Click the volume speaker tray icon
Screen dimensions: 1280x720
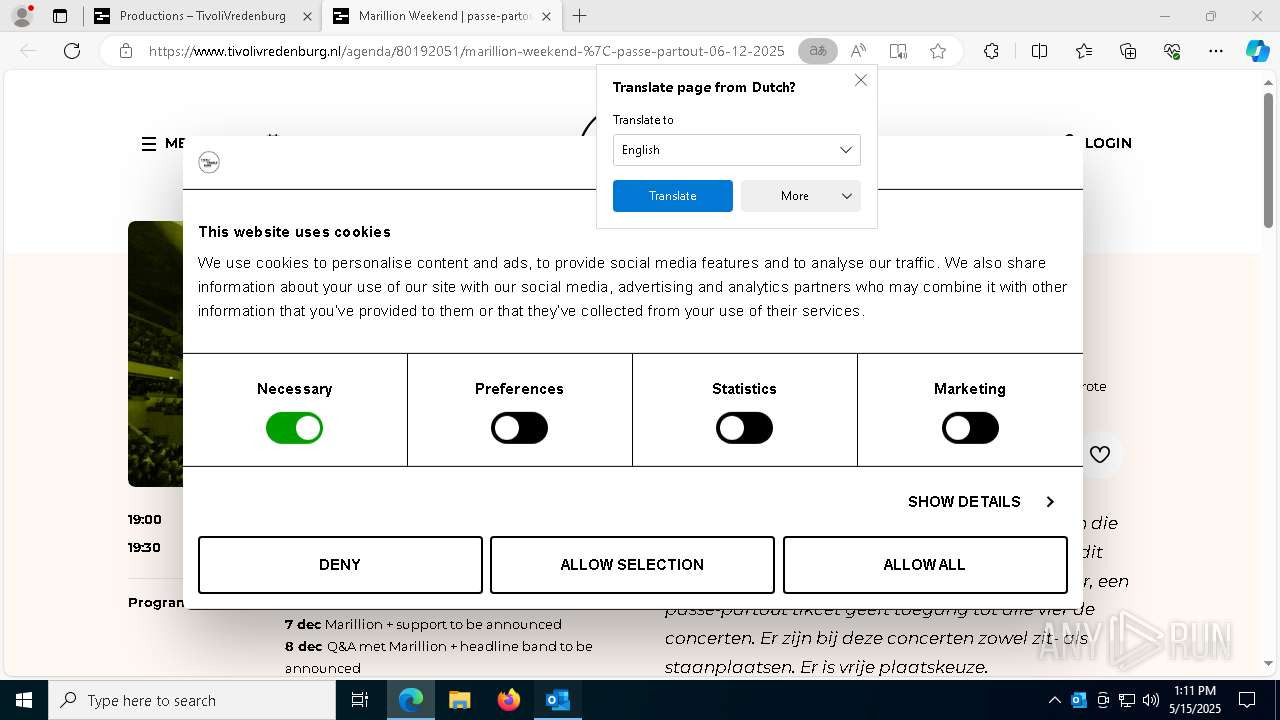point(1151,700)
